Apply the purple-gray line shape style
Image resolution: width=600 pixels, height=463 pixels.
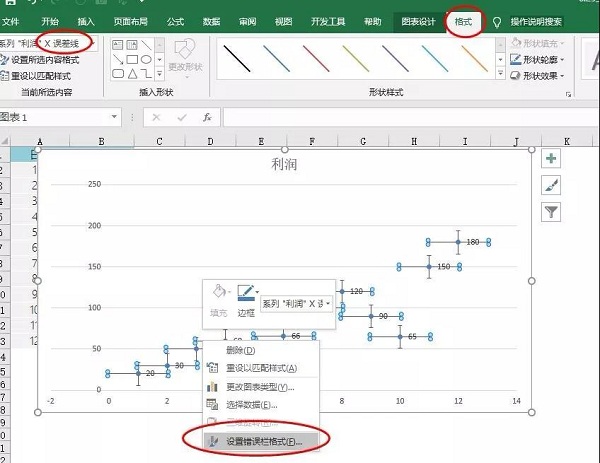click(x=395, y=59)
